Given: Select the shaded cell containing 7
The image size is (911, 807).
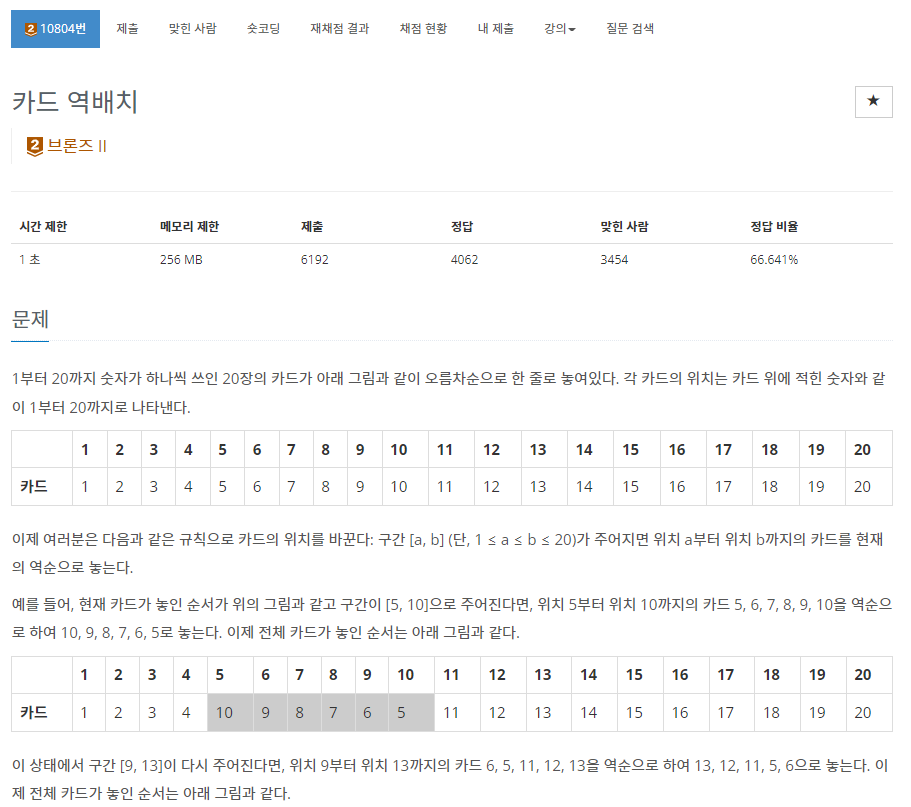Looking at the screenshot, I should [338, 712].
